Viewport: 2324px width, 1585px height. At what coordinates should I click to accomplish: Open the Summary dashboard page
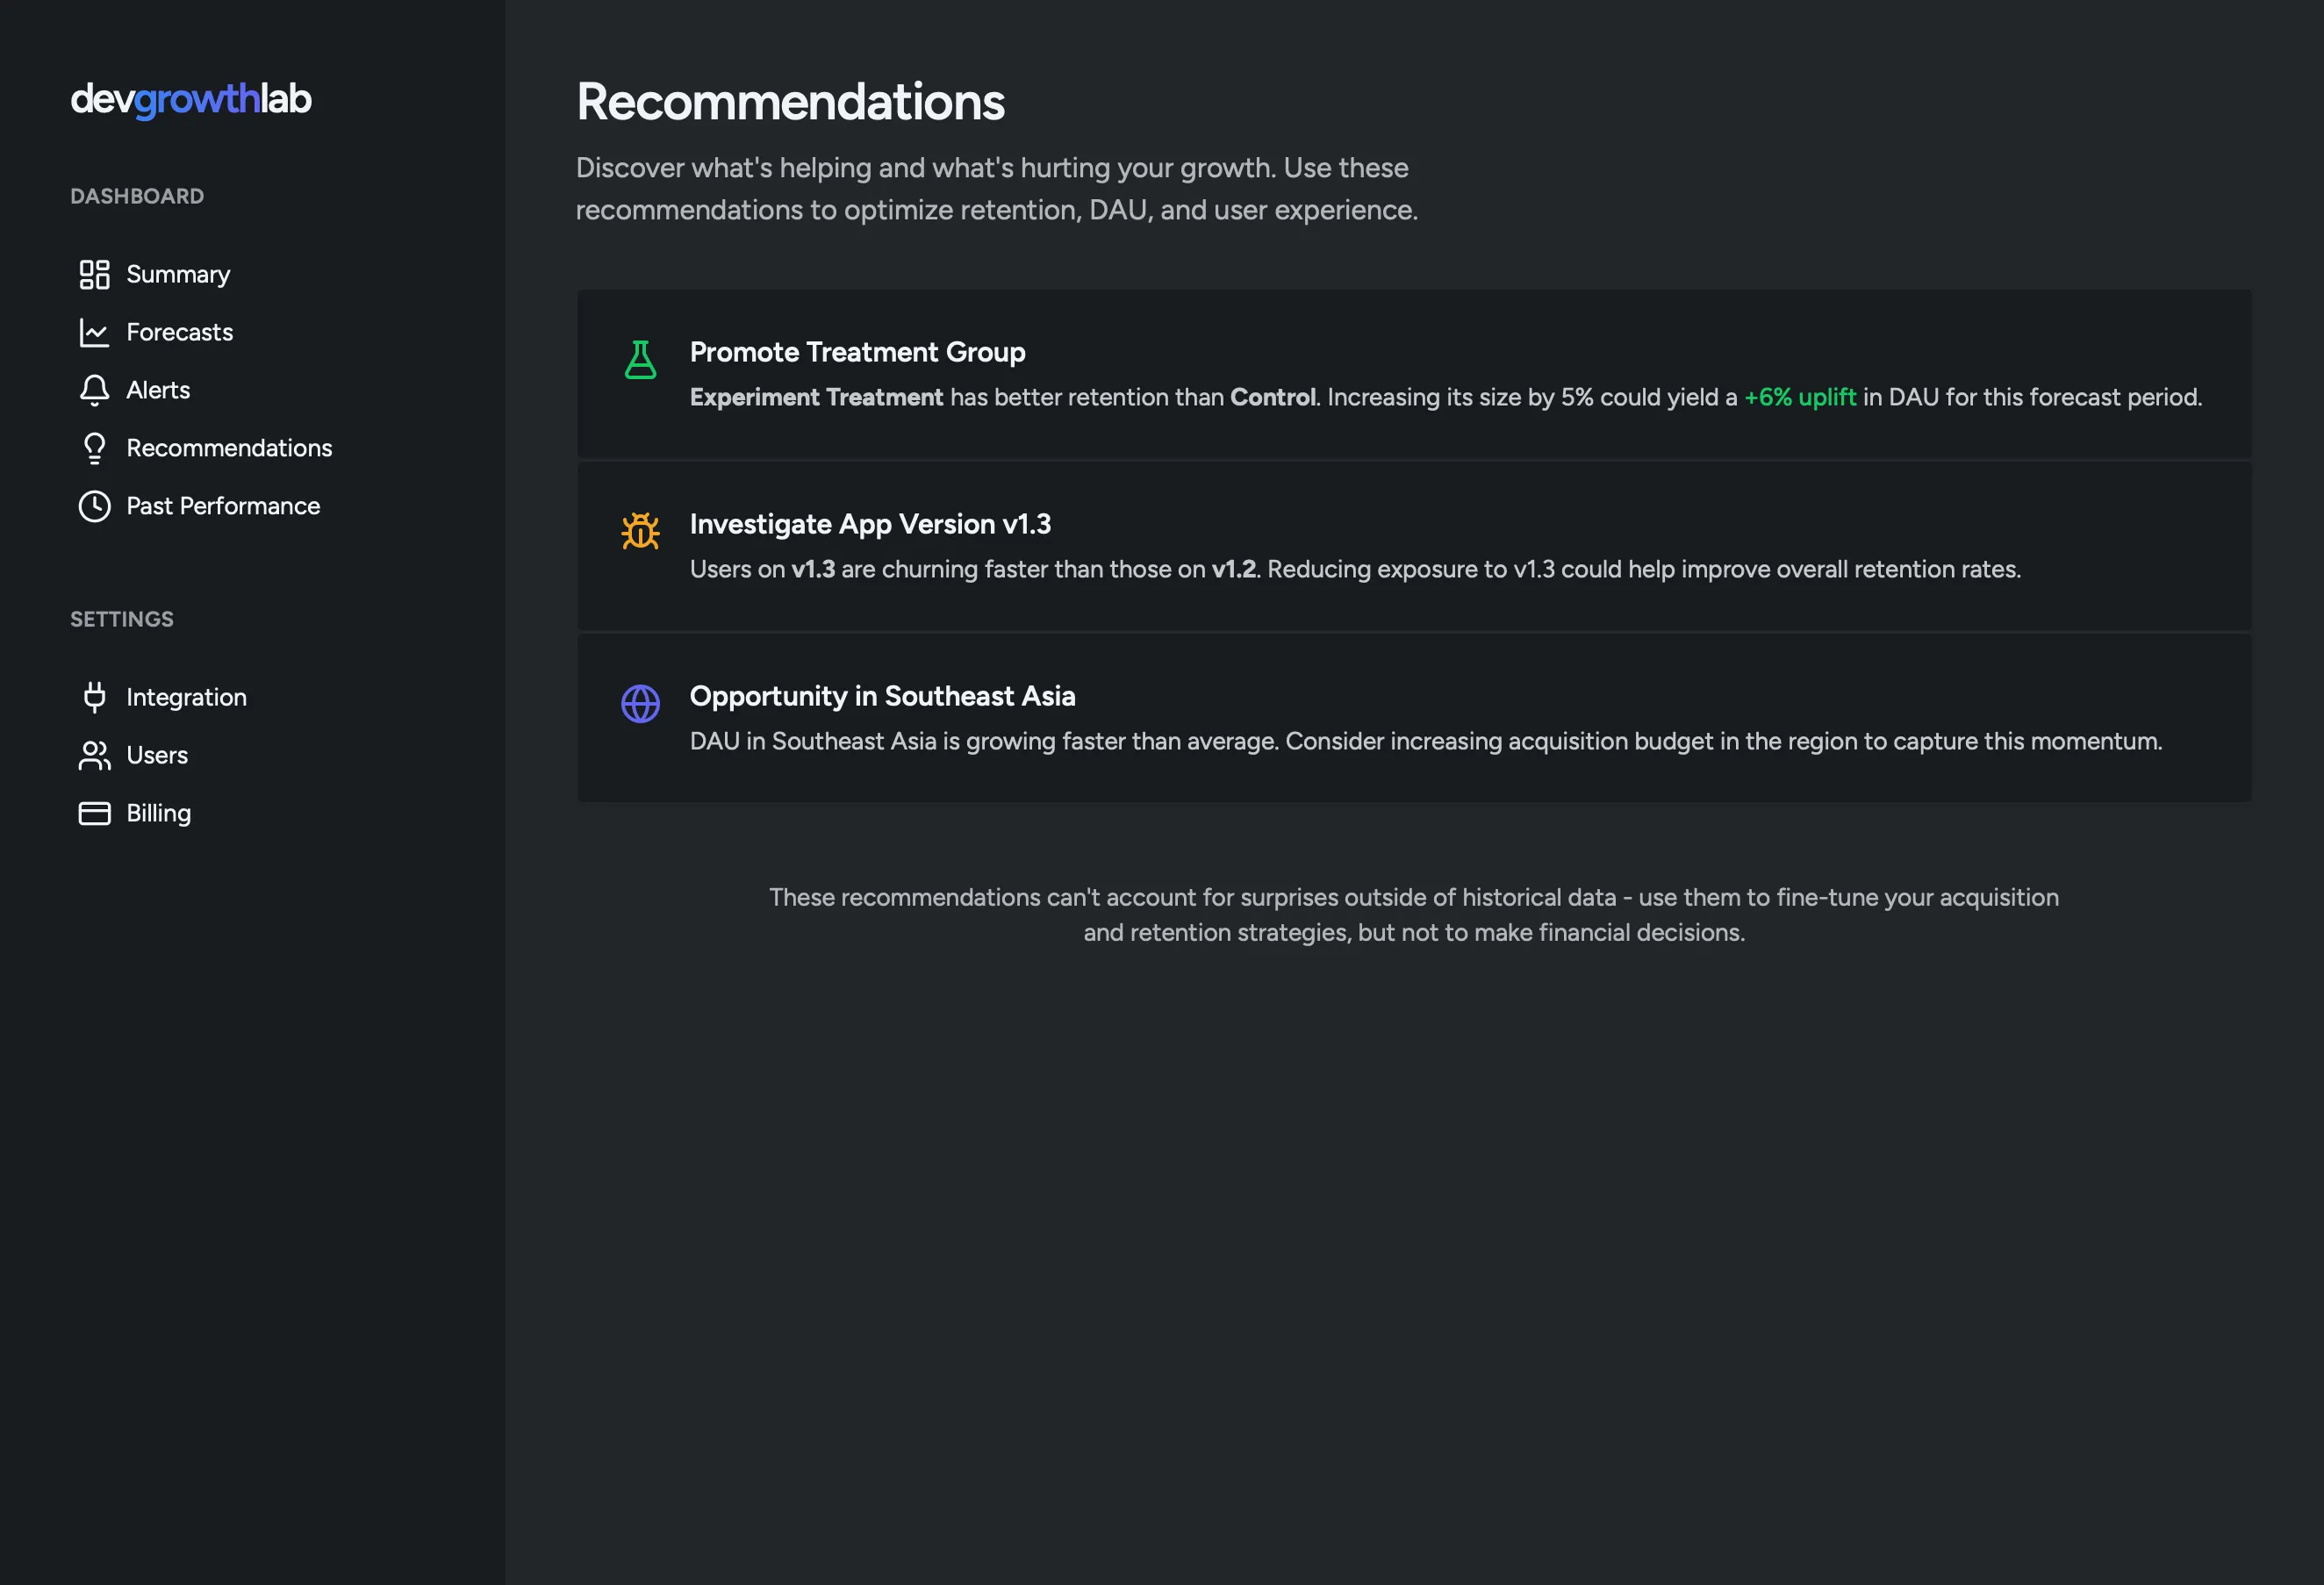pos(178,274)
